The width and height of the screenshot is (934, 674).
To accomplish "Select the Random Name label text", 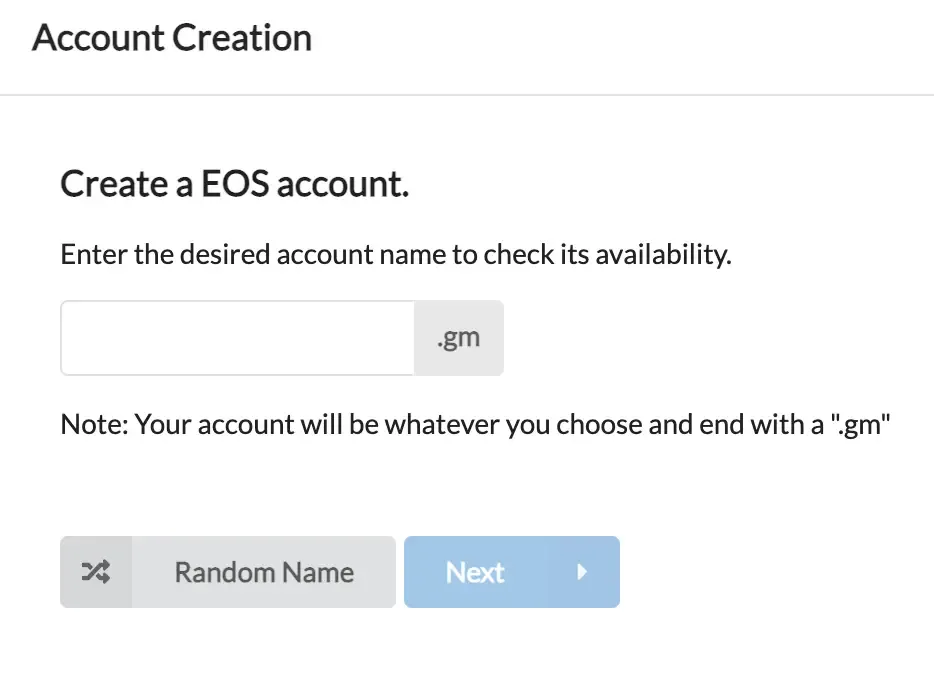I will (263, 572).
